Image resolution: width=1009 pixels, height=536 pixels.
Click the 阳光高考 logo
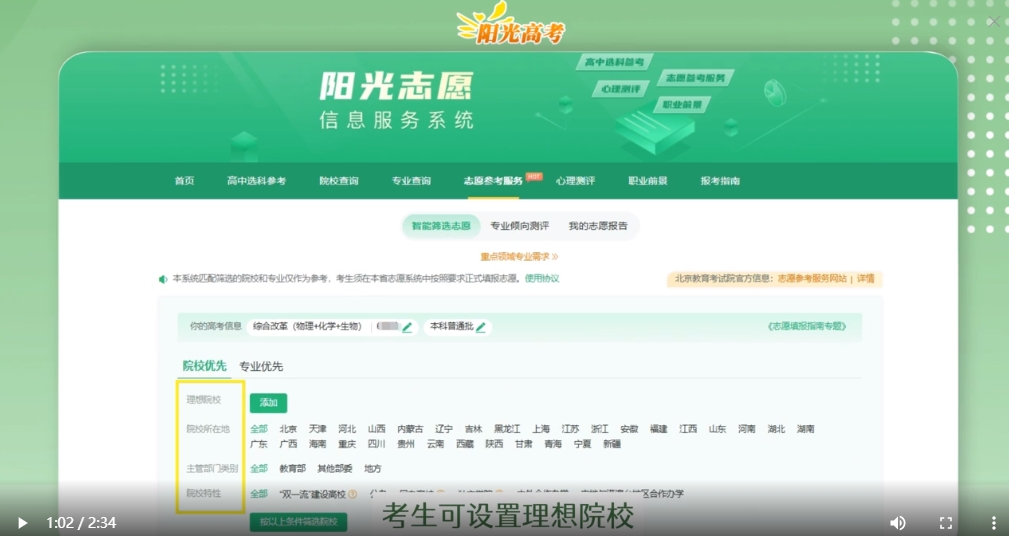[510, 24]
